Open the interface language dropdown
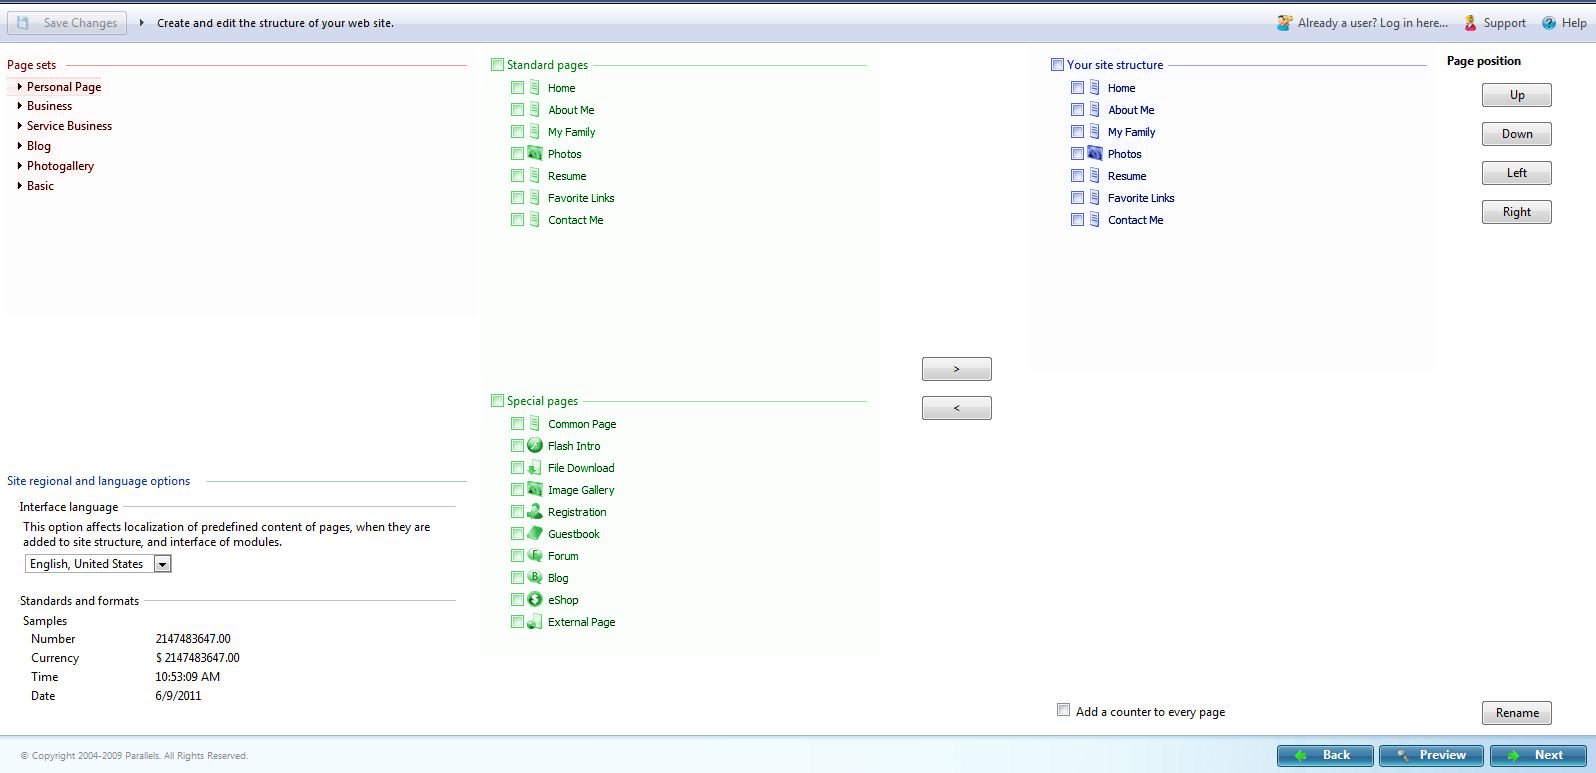This screenshot has height=773, width=1596. tap(162, 564)
